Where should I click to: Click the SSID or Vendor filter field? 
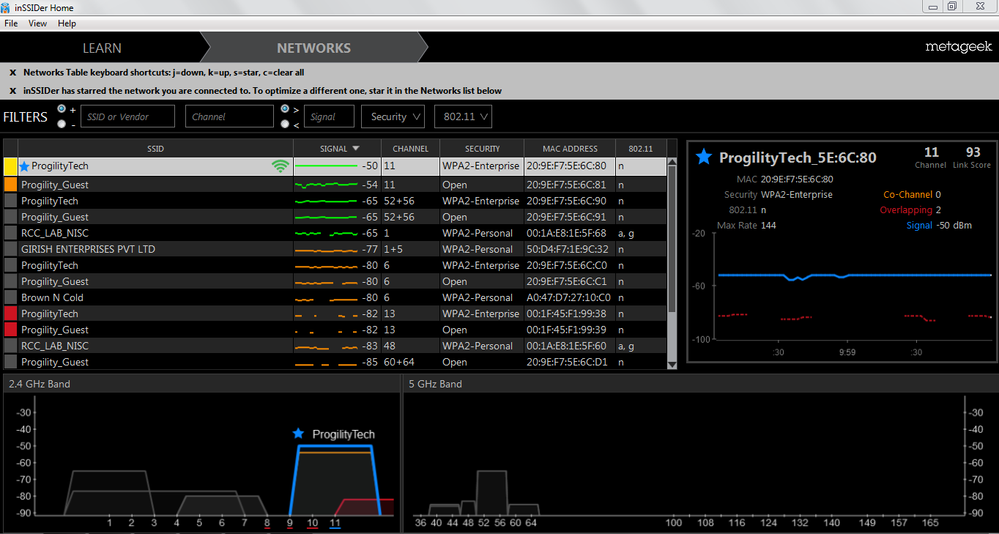[128, 117]
